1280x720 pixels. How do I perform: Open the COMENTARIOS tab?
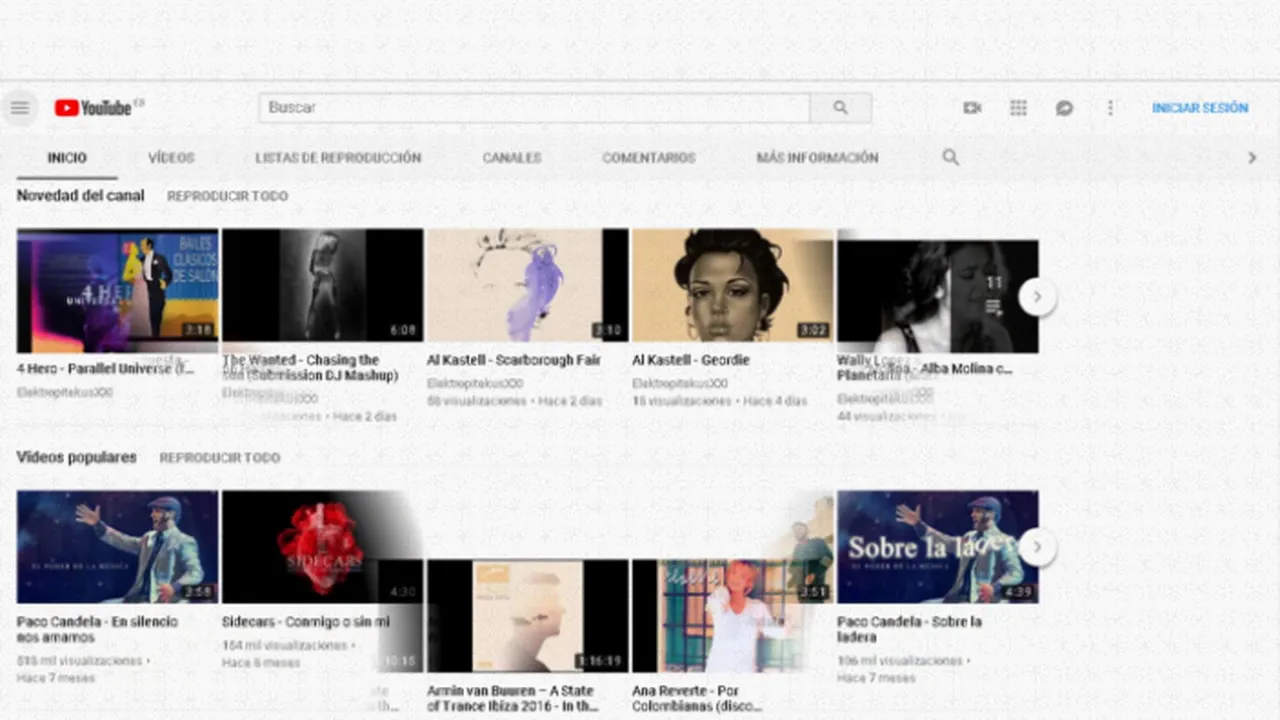[x=649, y=157]
